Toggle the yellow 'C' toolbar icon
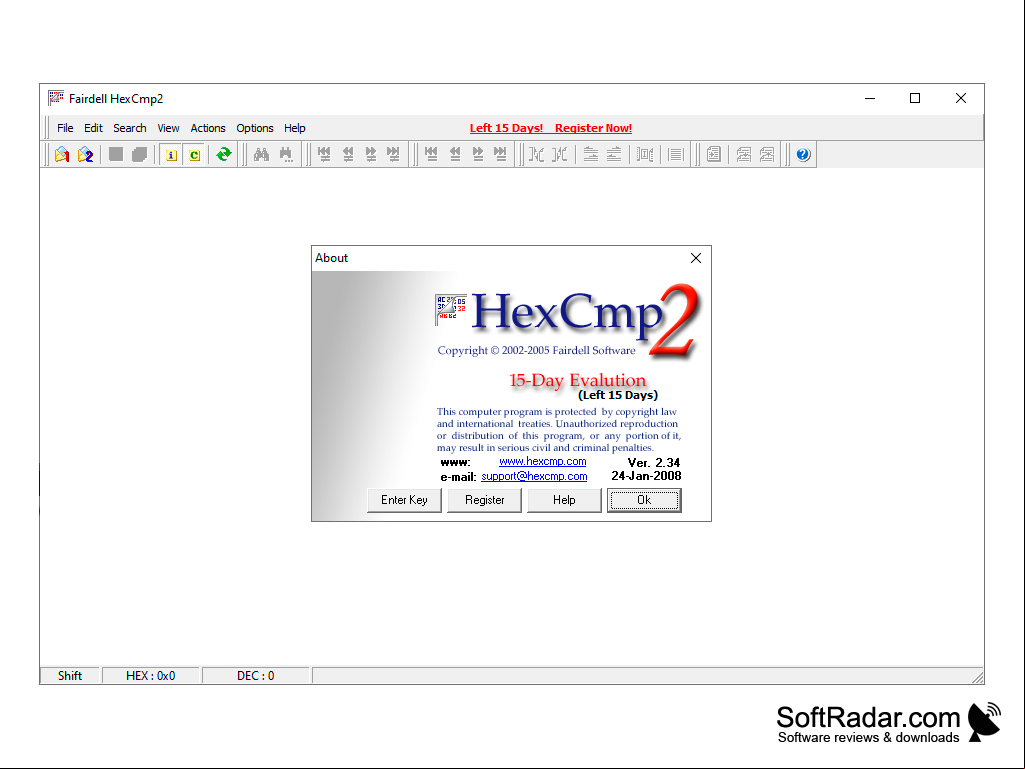Viewport: 1025px width, 769px height. click(x=194, y=155)
